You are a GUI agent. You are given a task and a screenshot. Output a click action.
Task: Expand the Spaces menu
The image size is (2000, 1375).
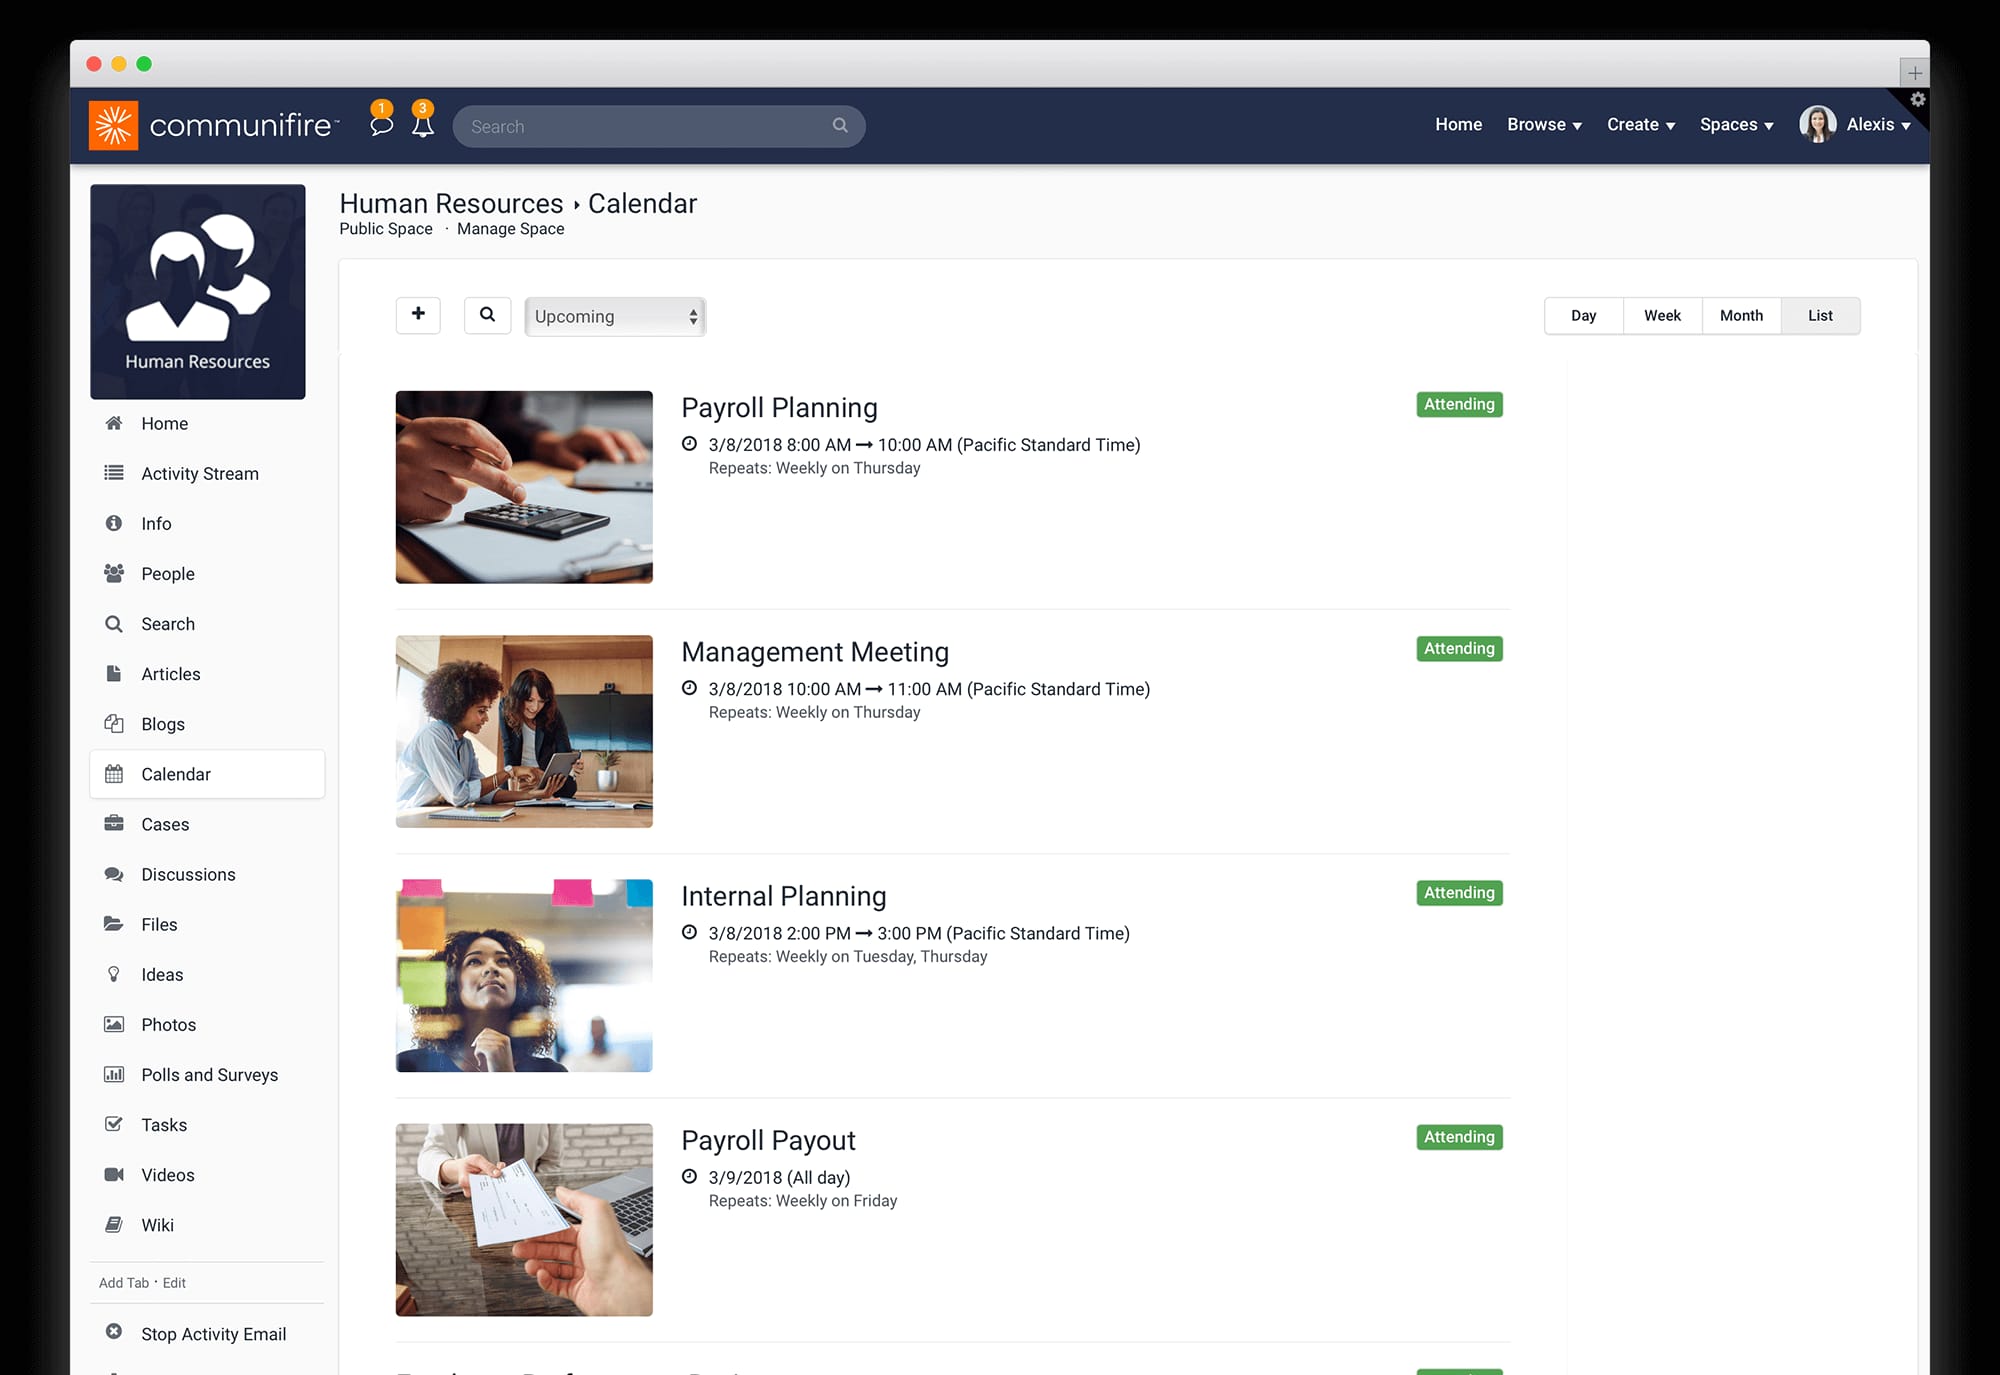1737,124
